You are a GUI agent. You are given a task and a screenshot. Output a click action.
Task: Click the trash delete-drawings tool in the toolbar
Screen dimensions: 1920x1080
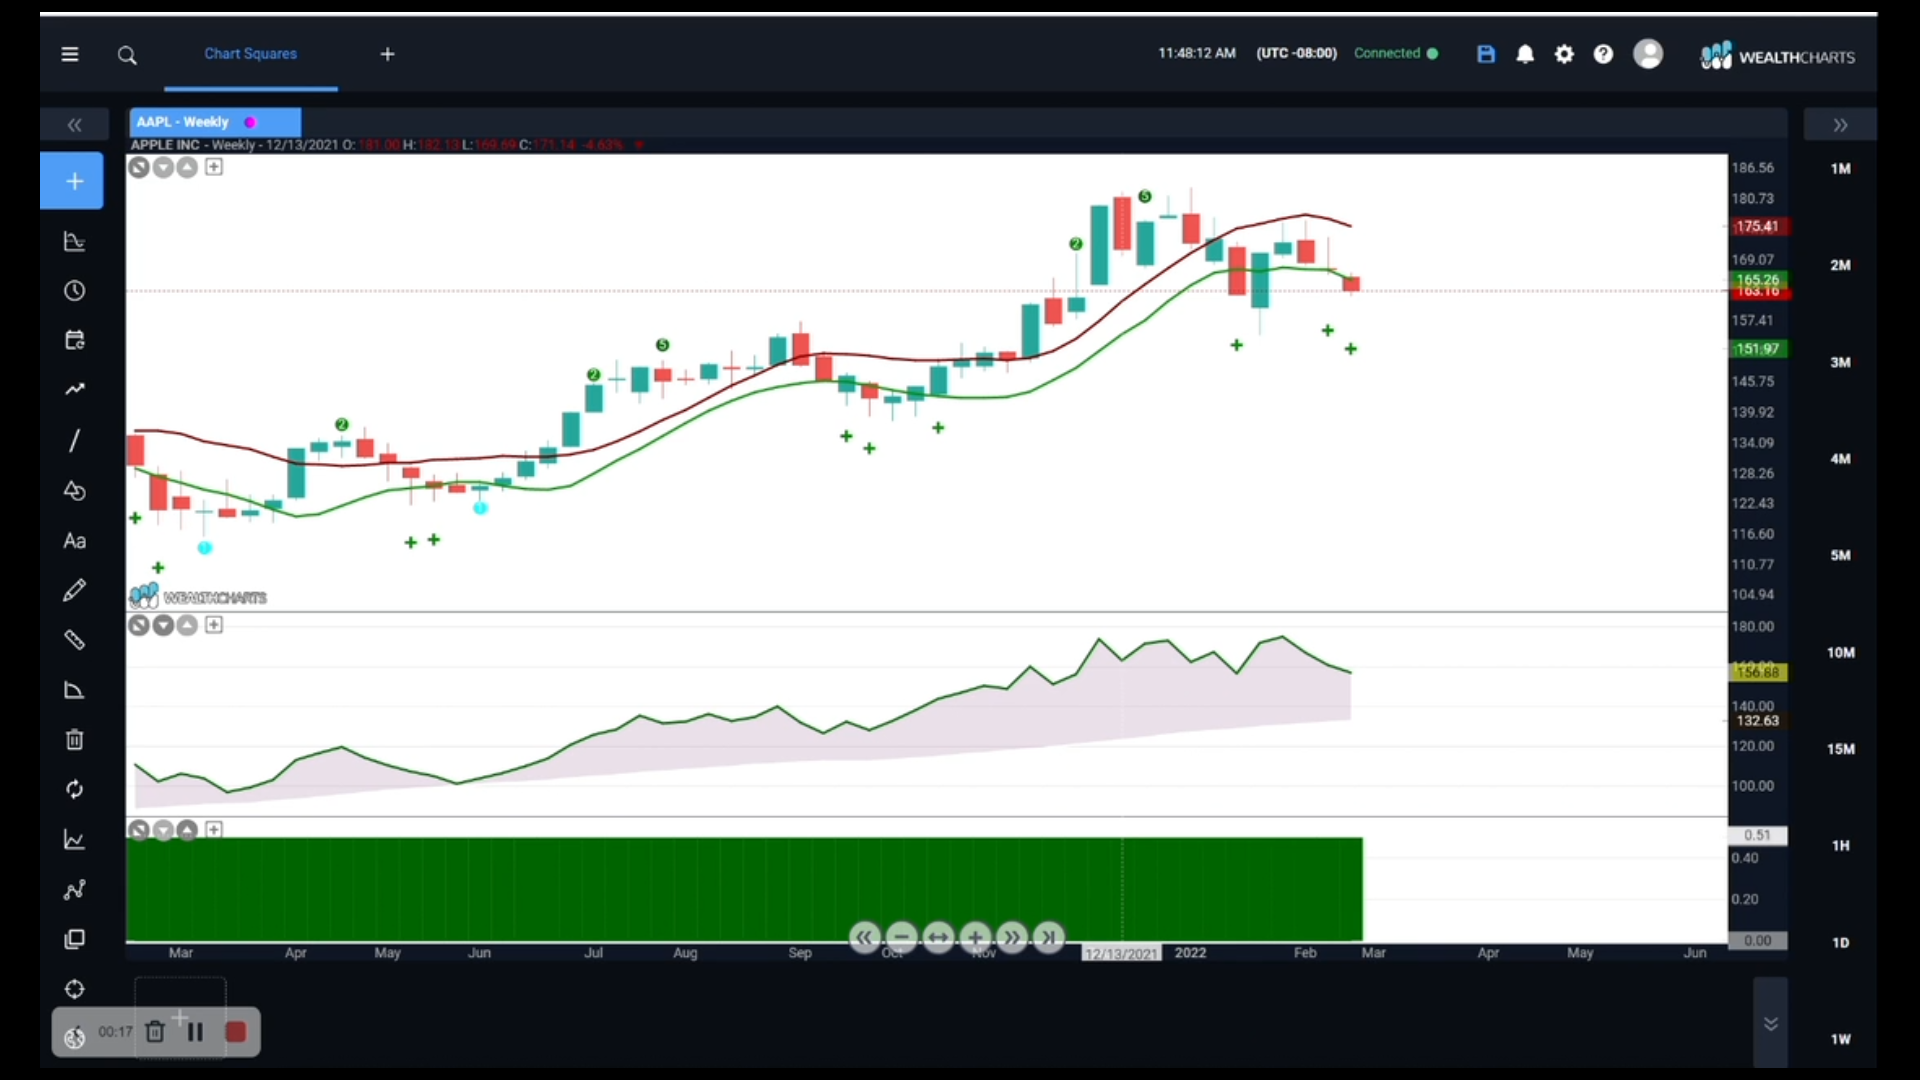click(x=74, y=740)
